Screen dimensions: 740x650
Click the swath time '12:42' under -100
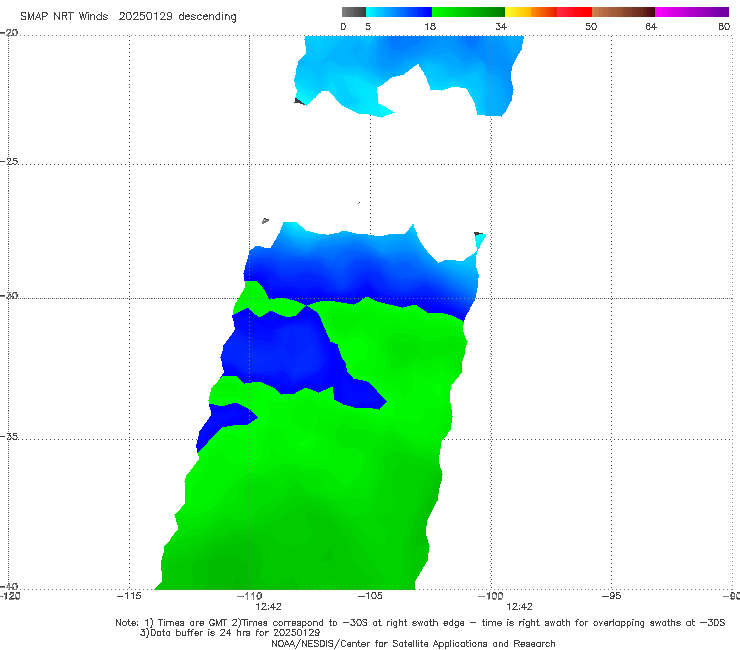(519, 607)
